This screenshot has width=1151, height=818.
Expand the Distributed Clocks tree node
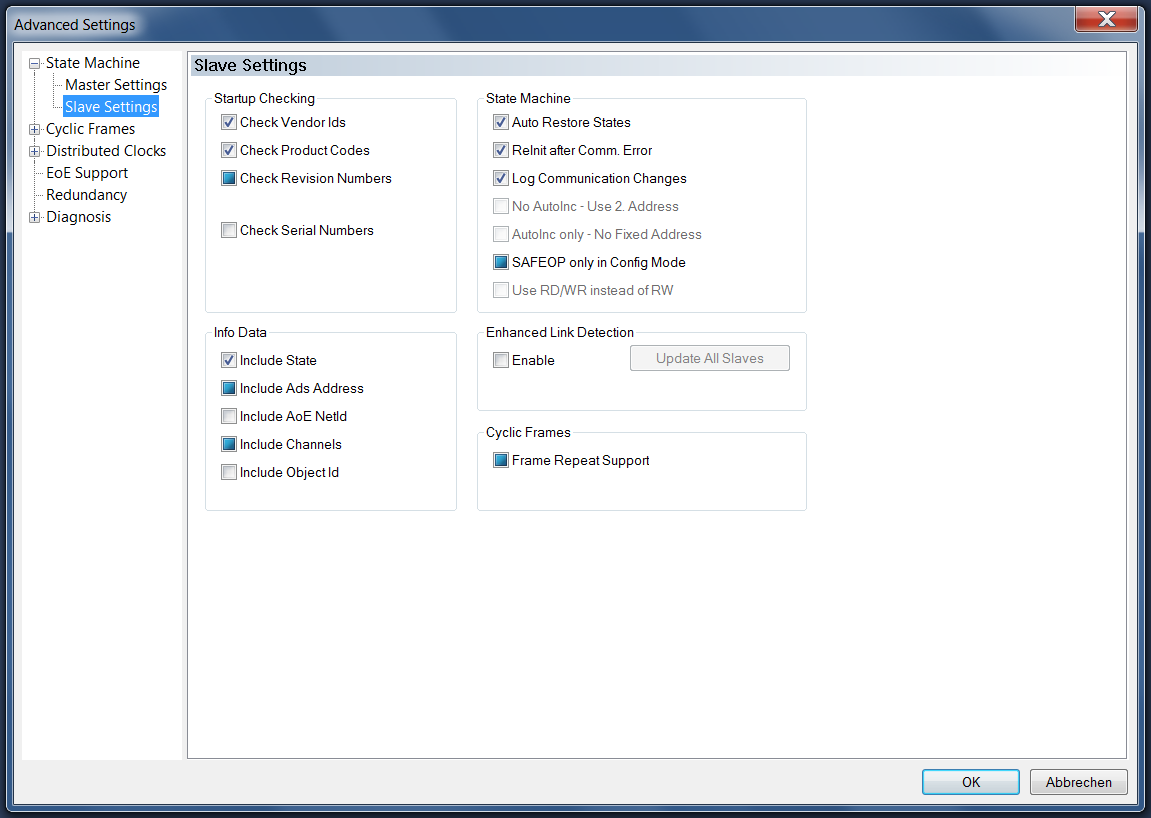35,152
